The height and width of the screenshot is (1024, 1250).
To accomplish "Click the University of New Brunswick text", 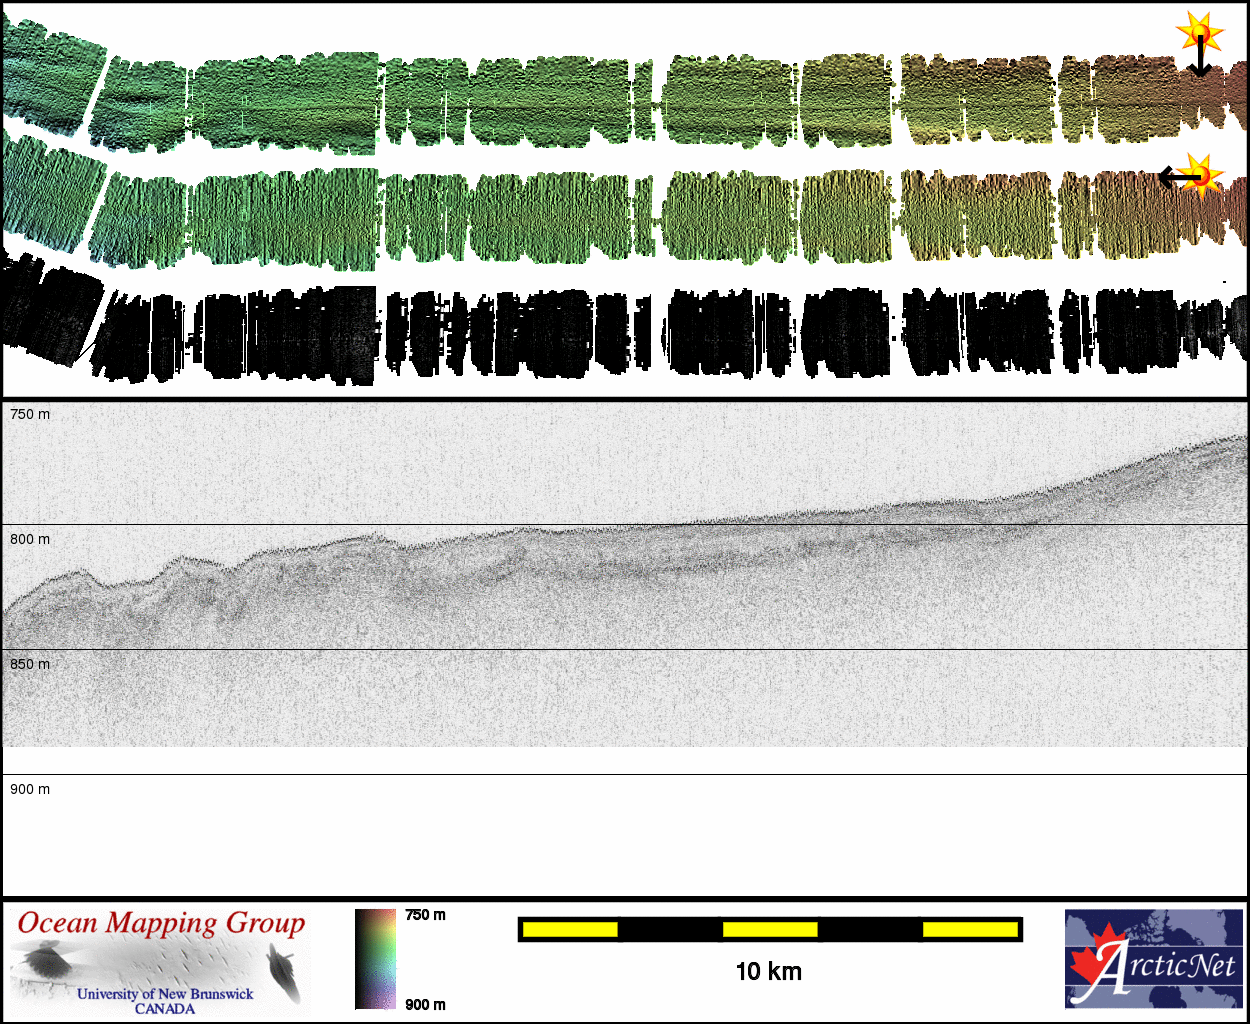I will pyautogui.click(x=165, y=994).
